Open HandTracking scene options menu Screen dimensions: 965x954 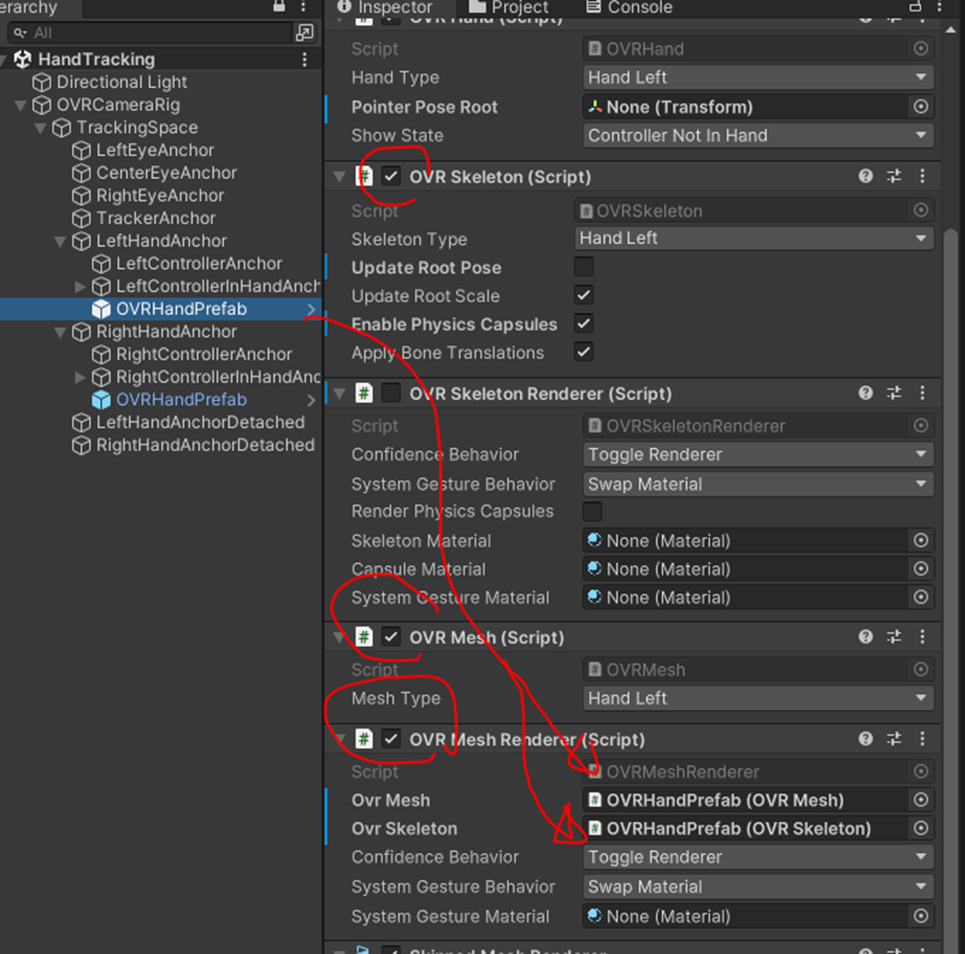pyautogui.click(x=304, y=60)
